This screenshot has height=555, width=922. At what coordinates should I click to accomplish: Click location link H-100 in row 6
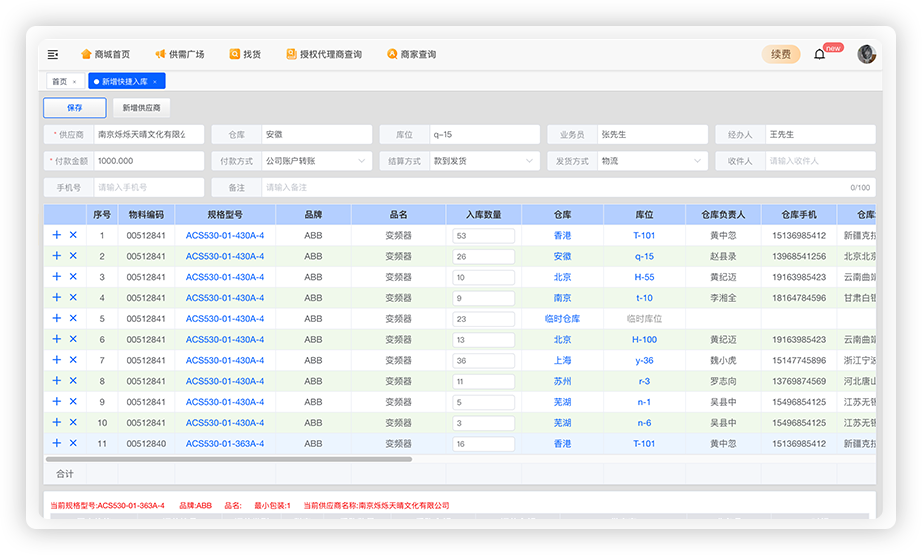tap(644, 340)
